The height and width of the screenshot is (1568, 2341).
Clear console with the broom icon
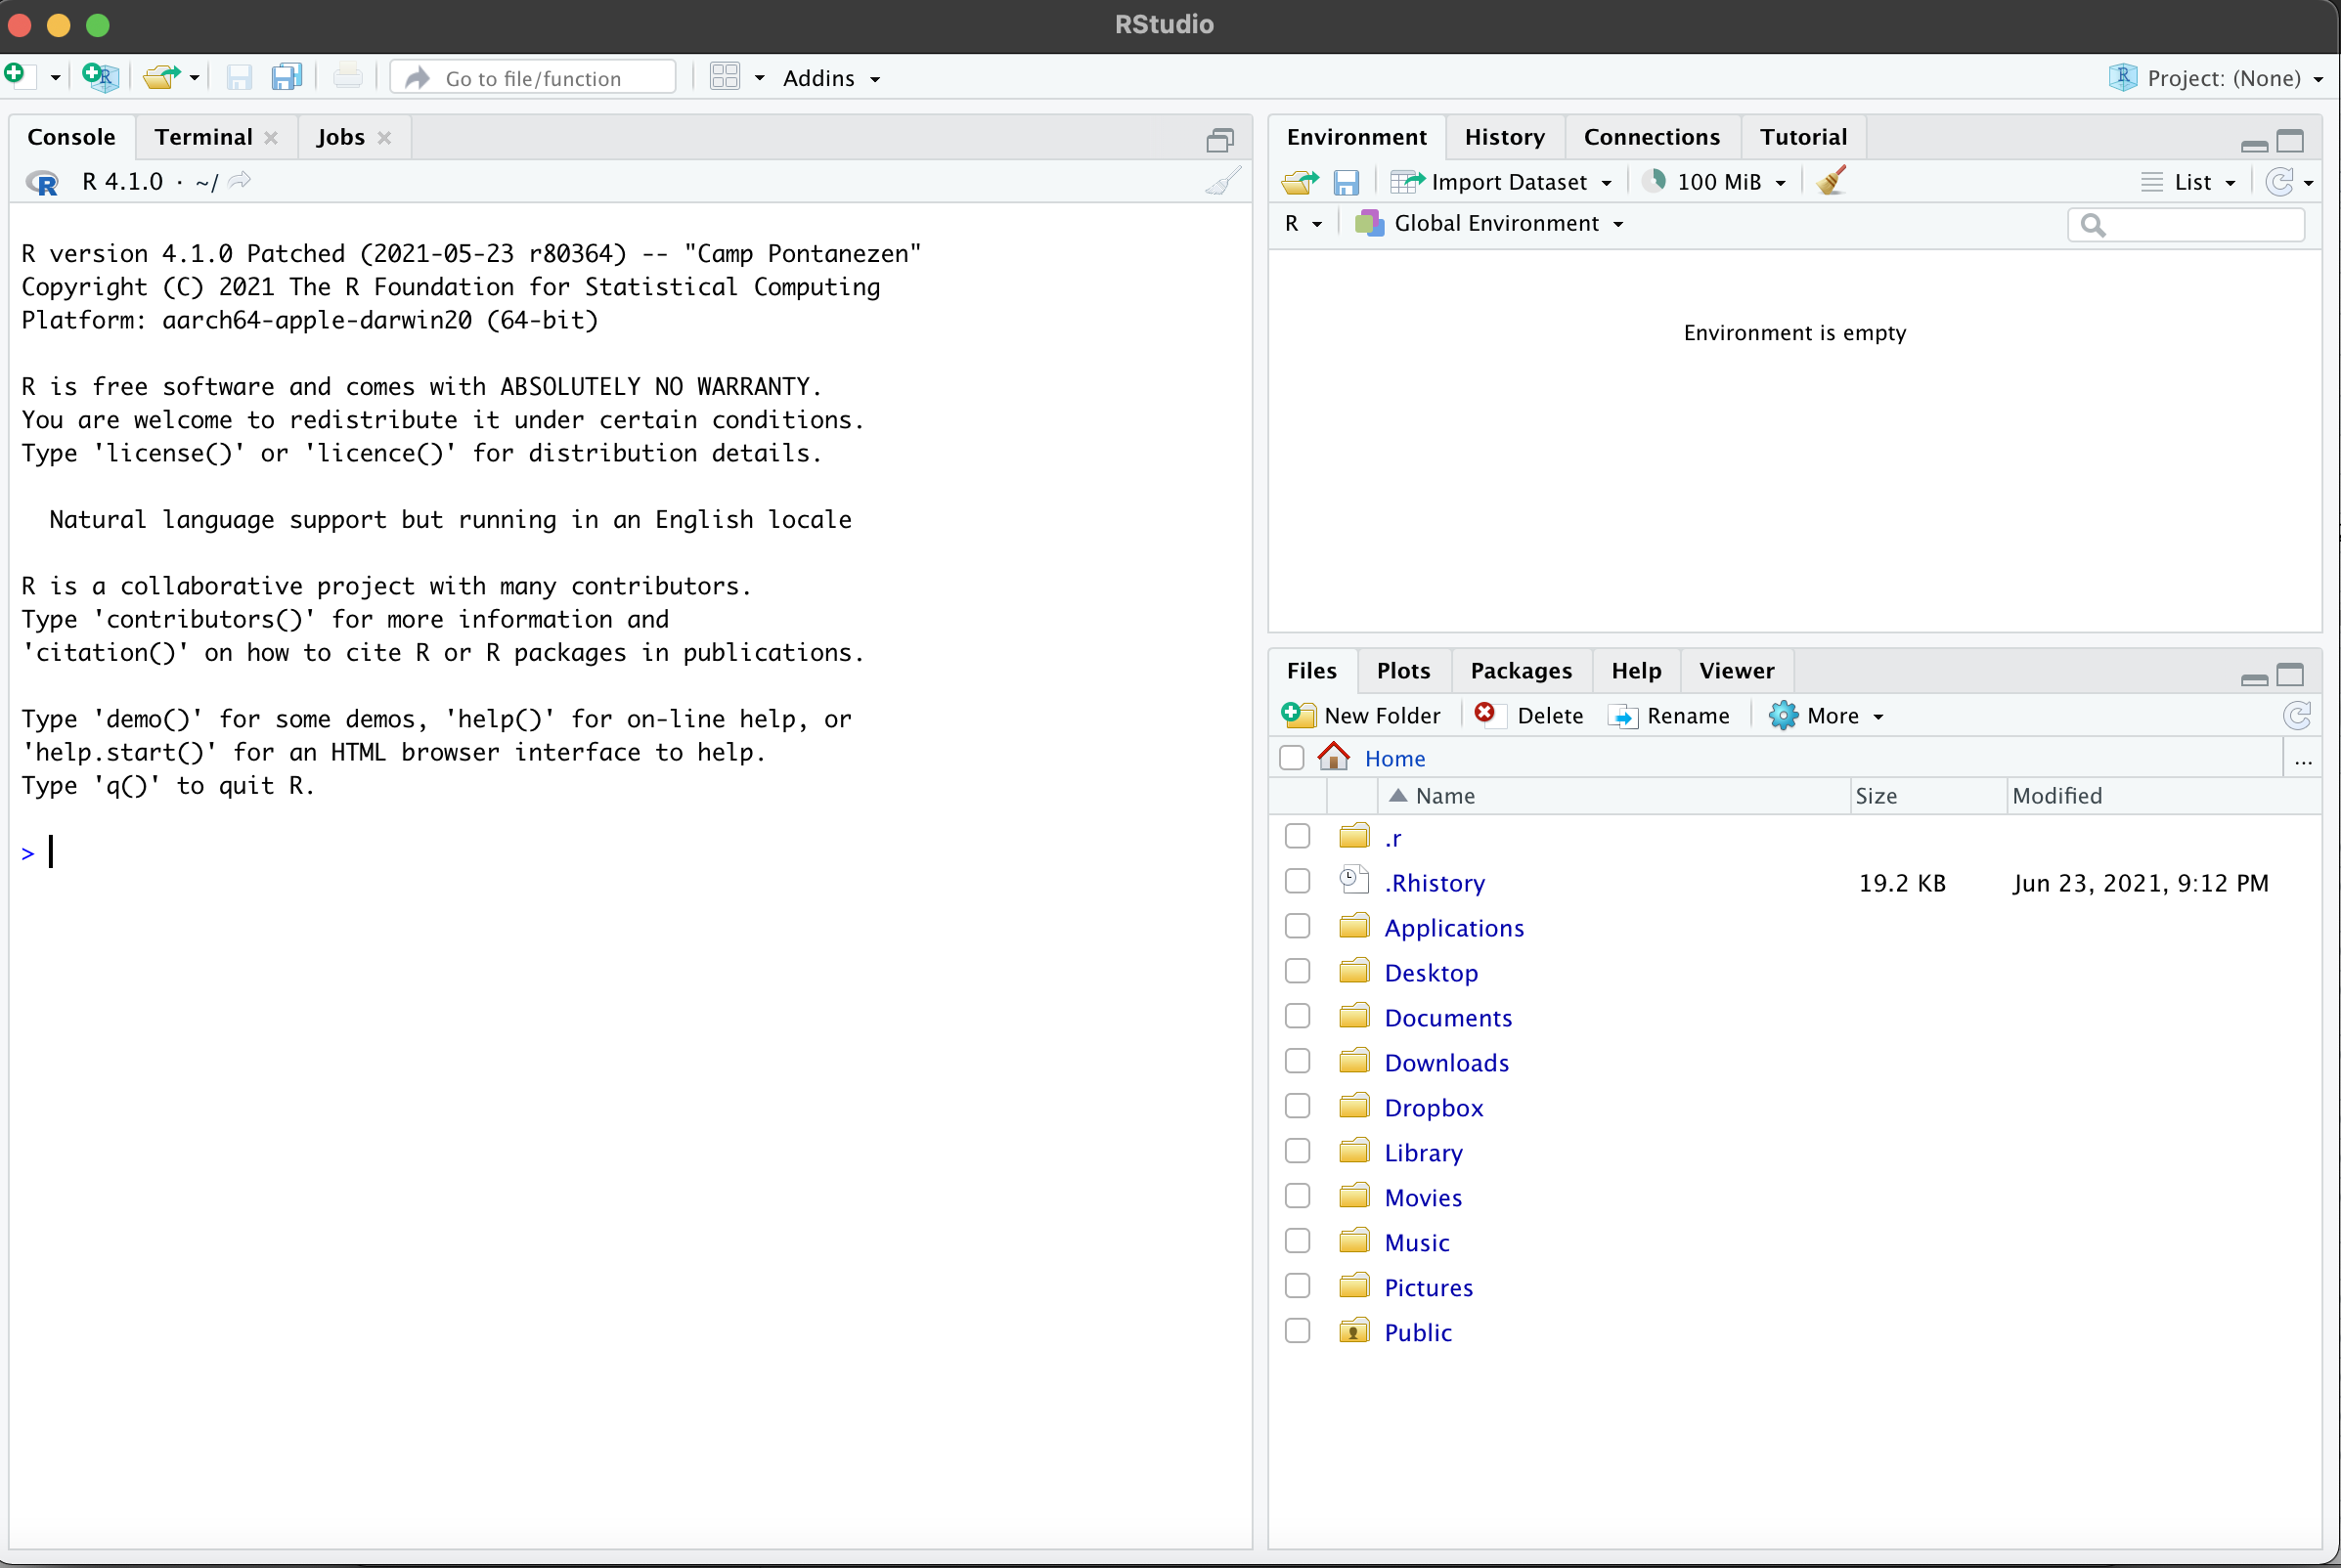1223,182
